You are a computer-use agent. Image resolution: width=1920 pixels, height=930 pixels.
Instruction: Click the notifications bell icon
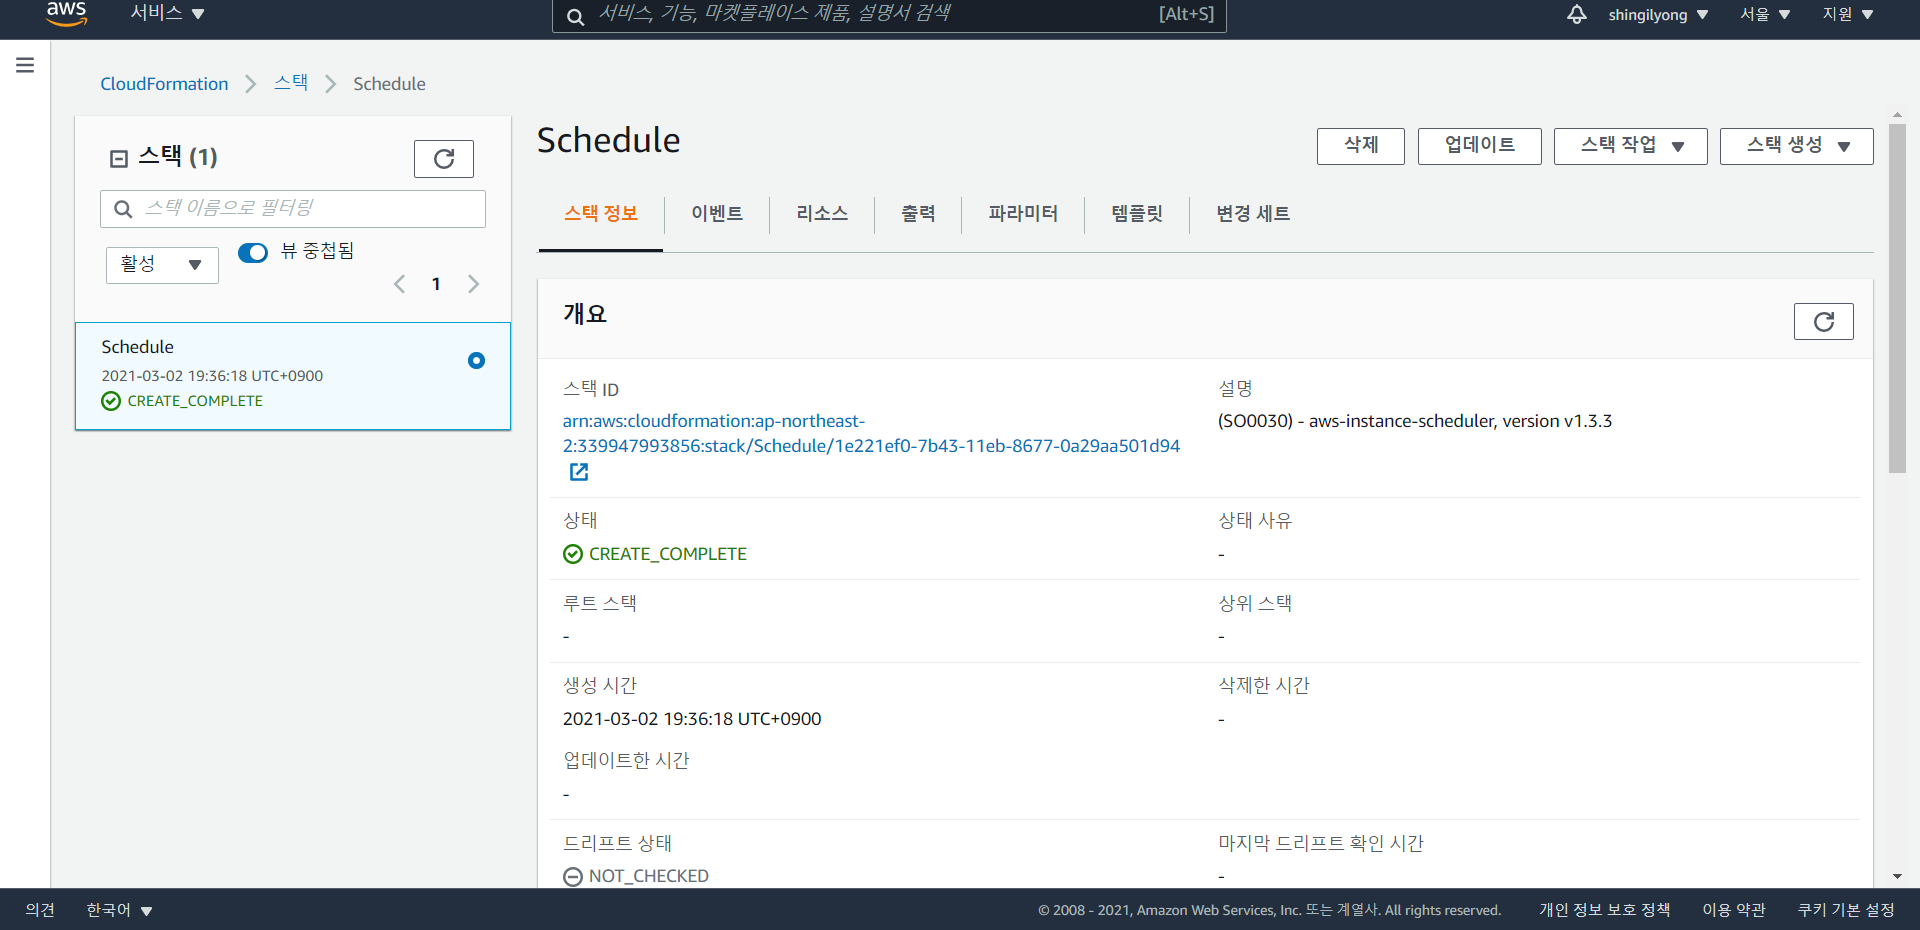point(1577,14)
